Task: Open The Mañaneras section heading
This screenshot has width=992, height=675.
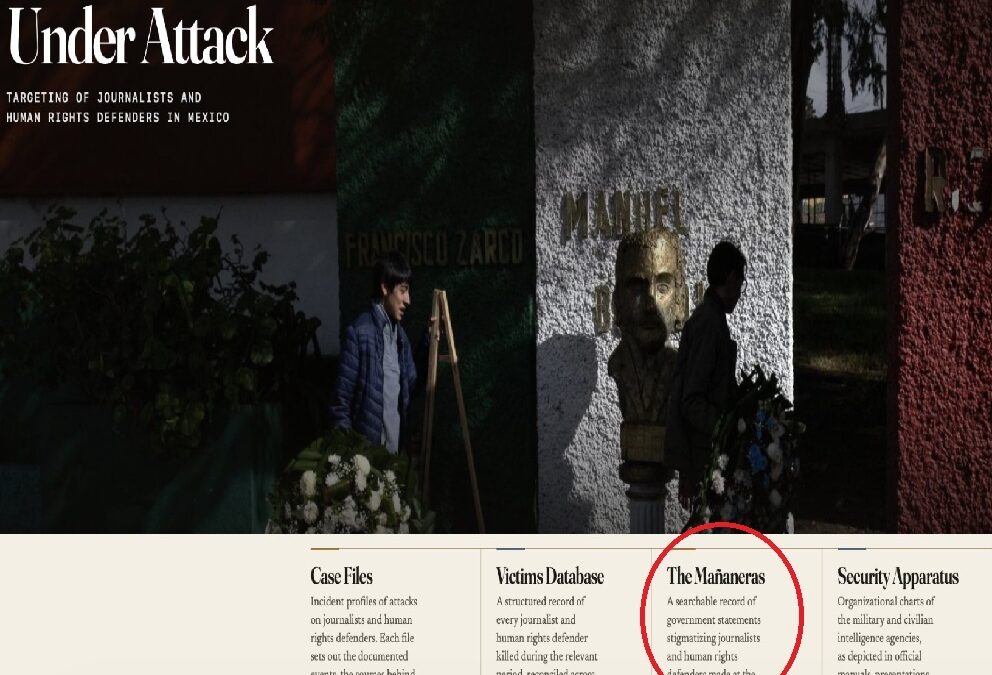Action: (x=716, y=576)
